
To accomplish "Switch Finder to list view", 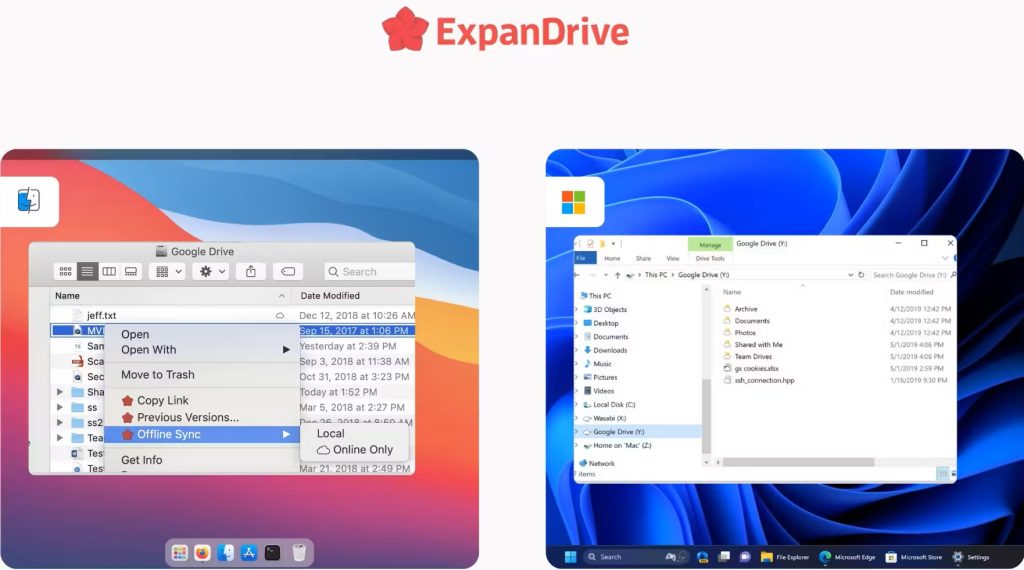I will [87, 272].
